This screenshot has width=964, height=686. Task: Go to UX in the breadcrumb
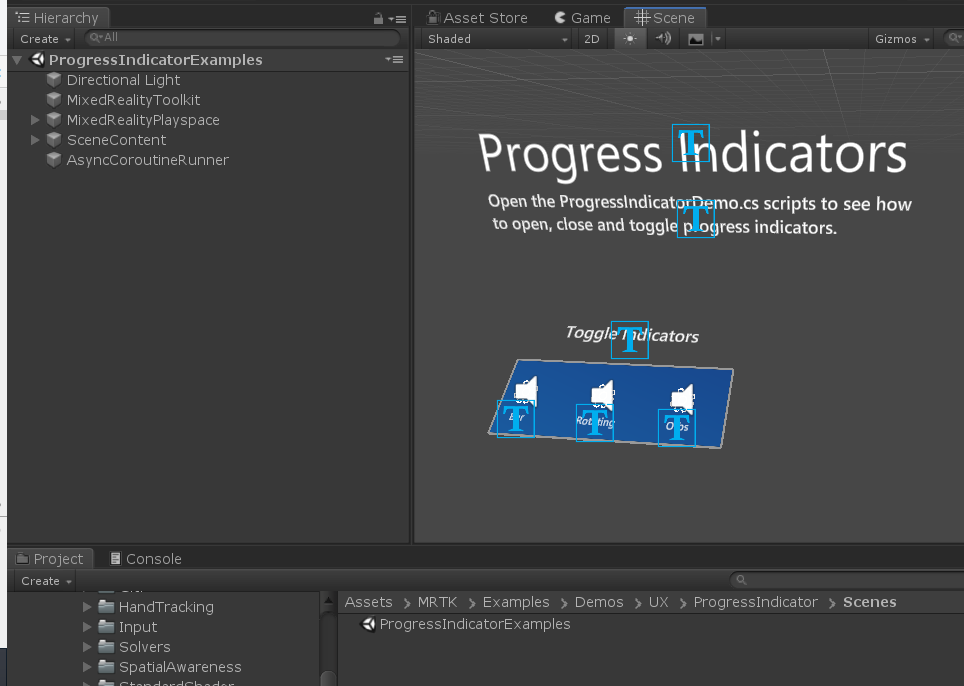click(658, 602)
